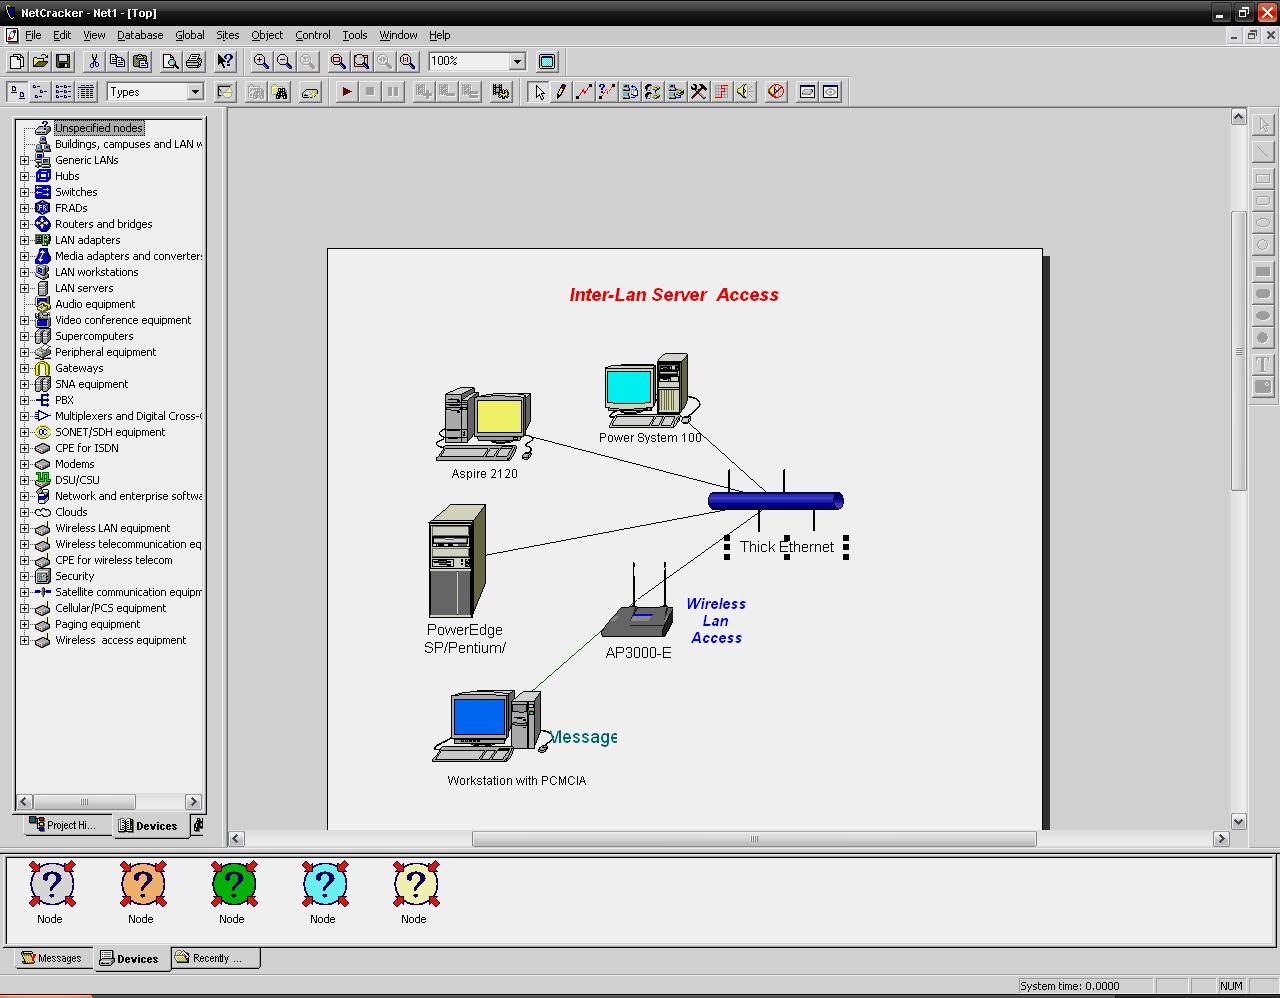Open print preview
The width and height of the screenshot is (1280, 998).
click(171, 62)
